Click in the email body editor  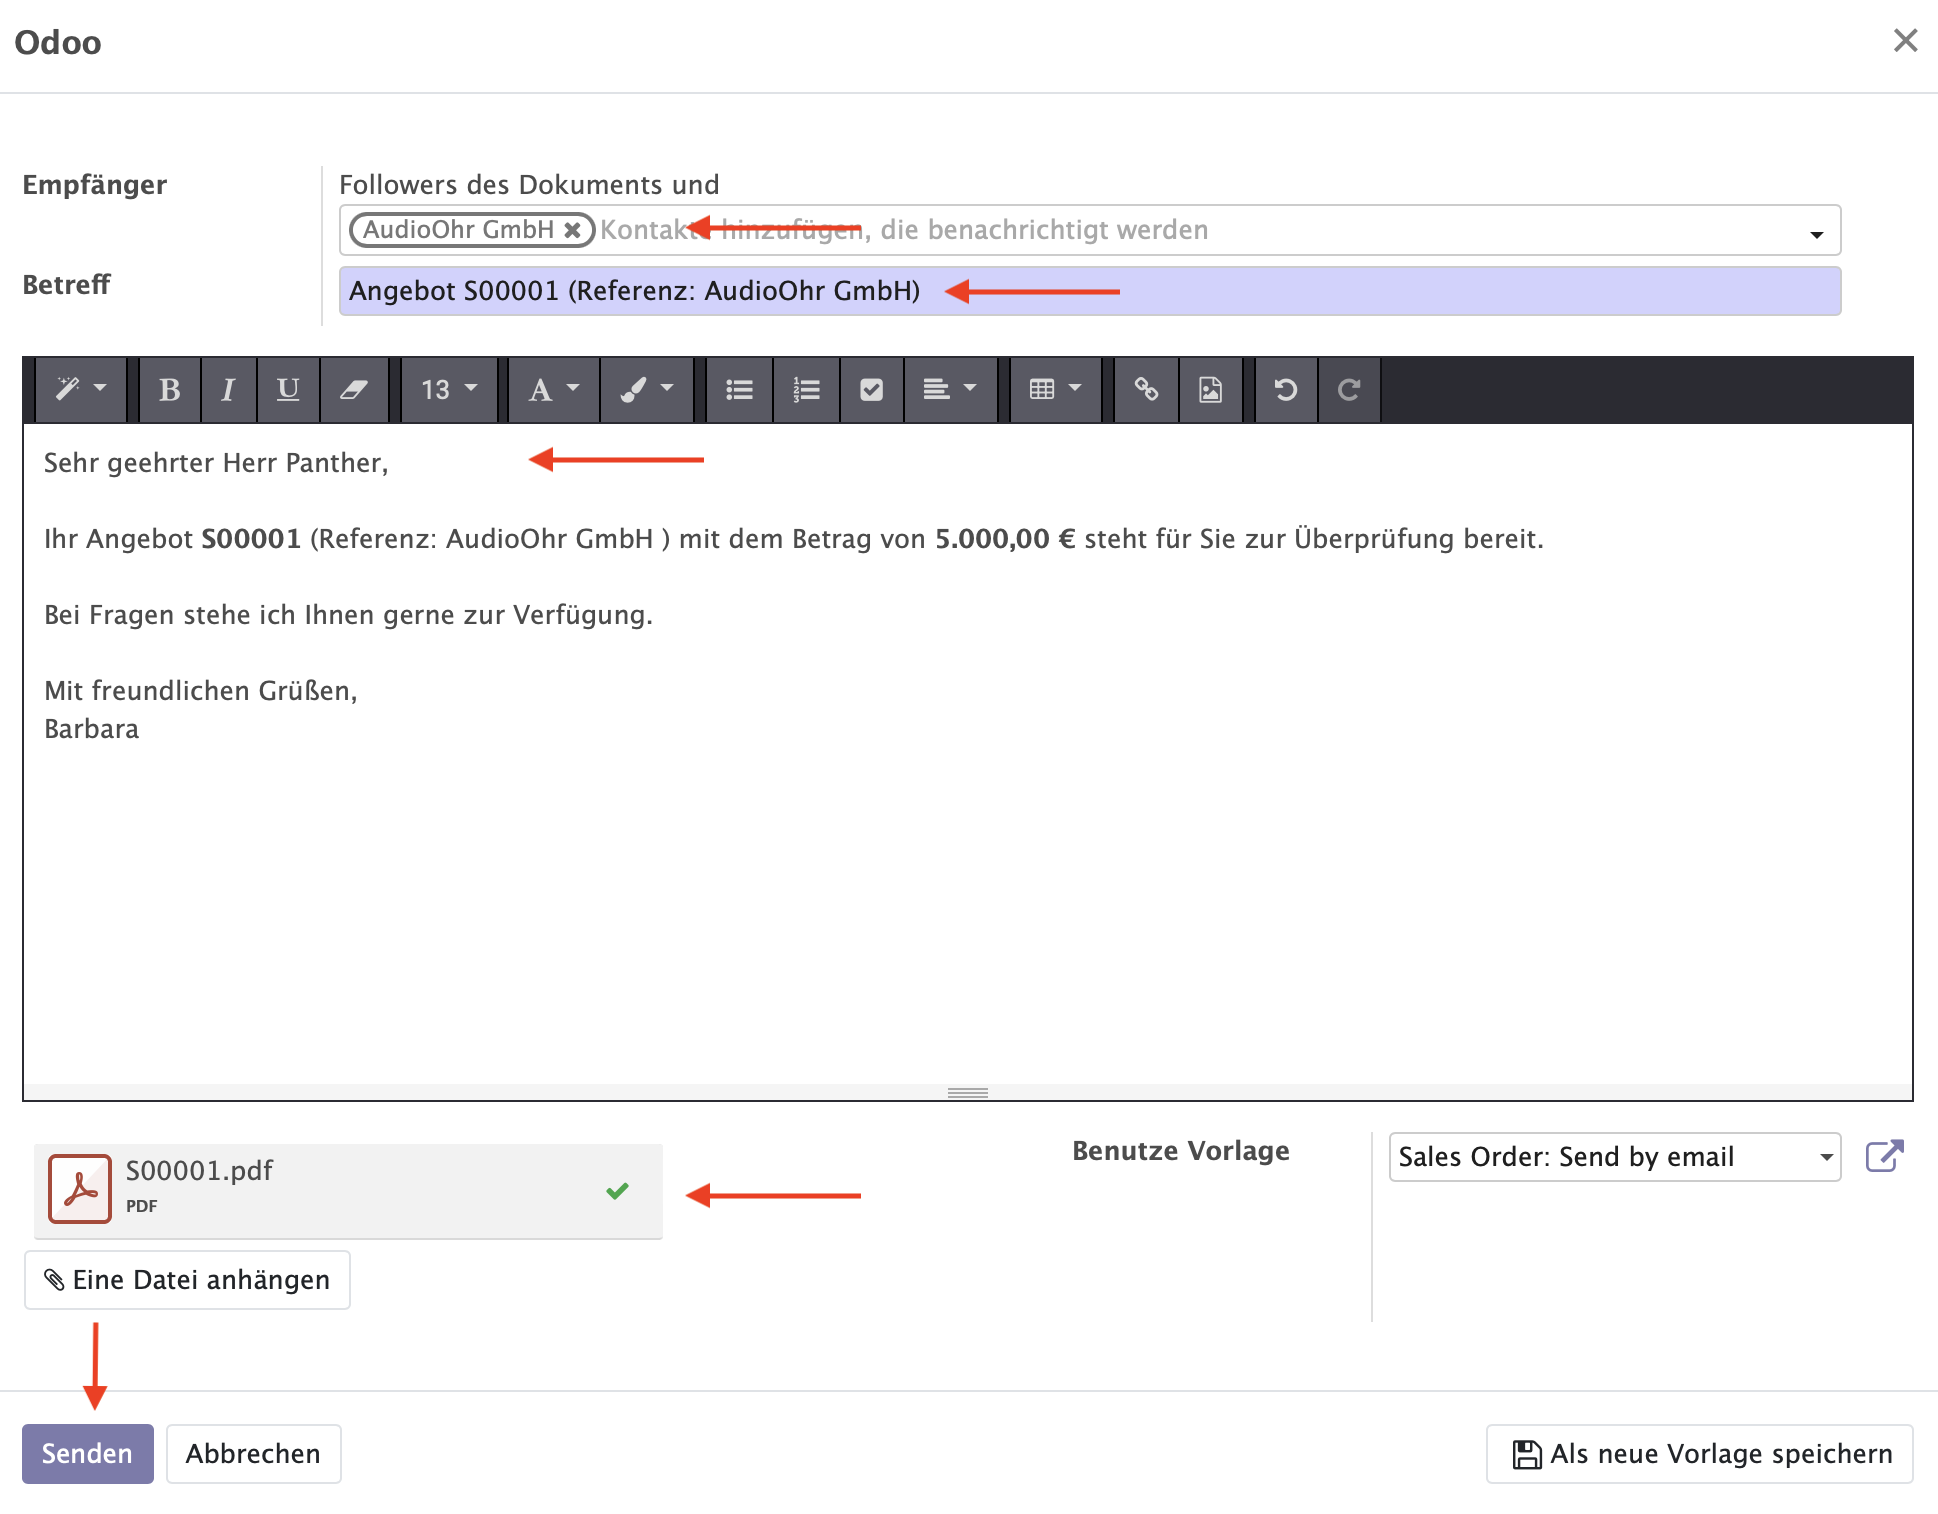(x=968, y=754)
